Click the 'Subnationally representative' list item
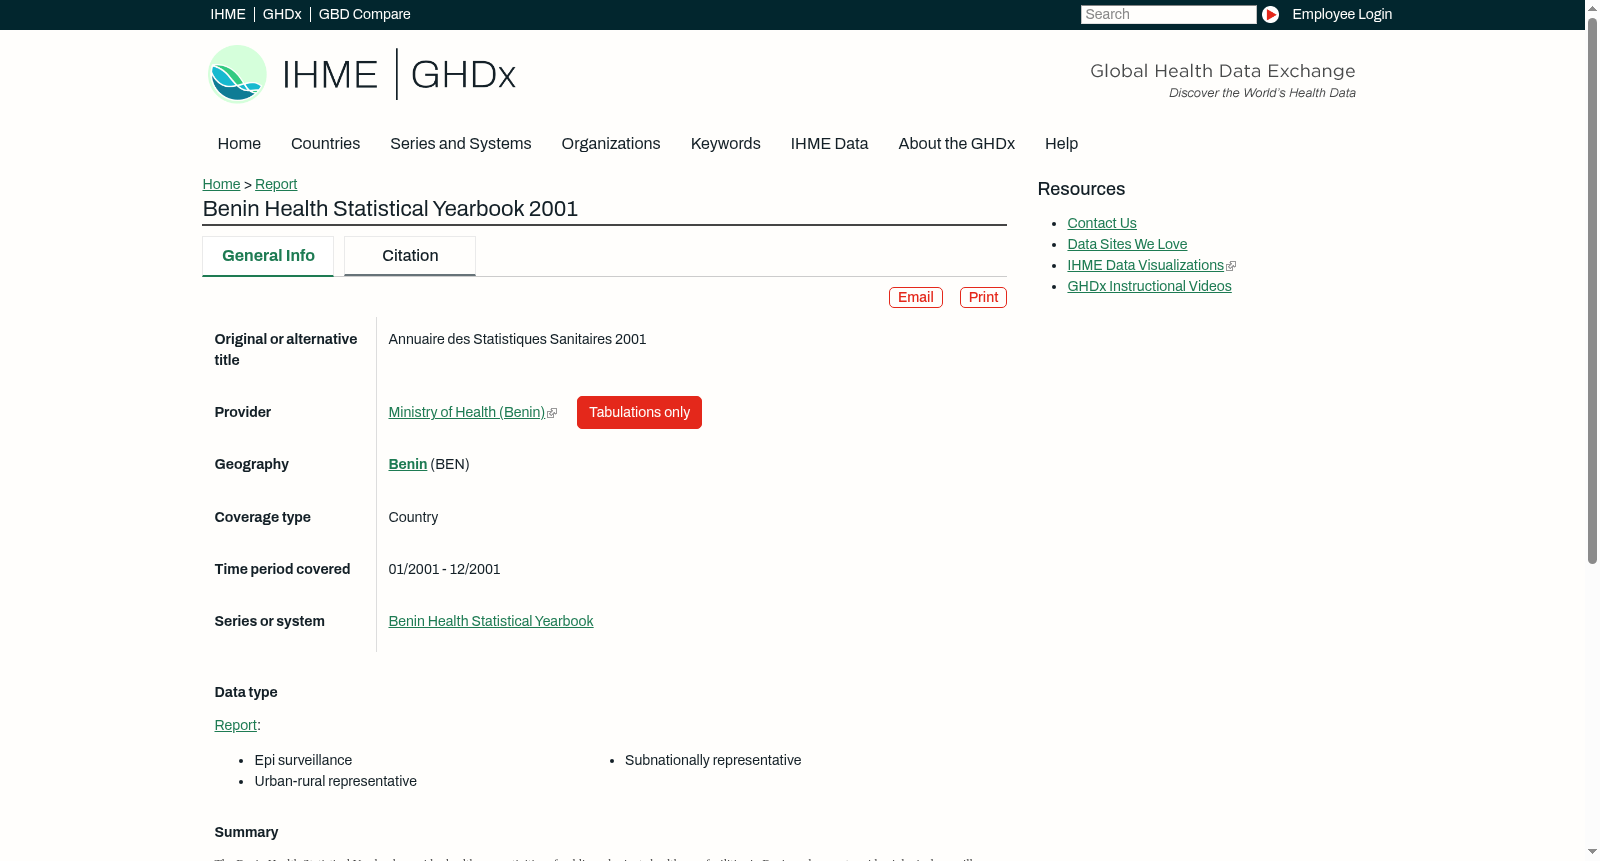The width and height of the screenshot is (1600, 861). [x=713, y=760]
